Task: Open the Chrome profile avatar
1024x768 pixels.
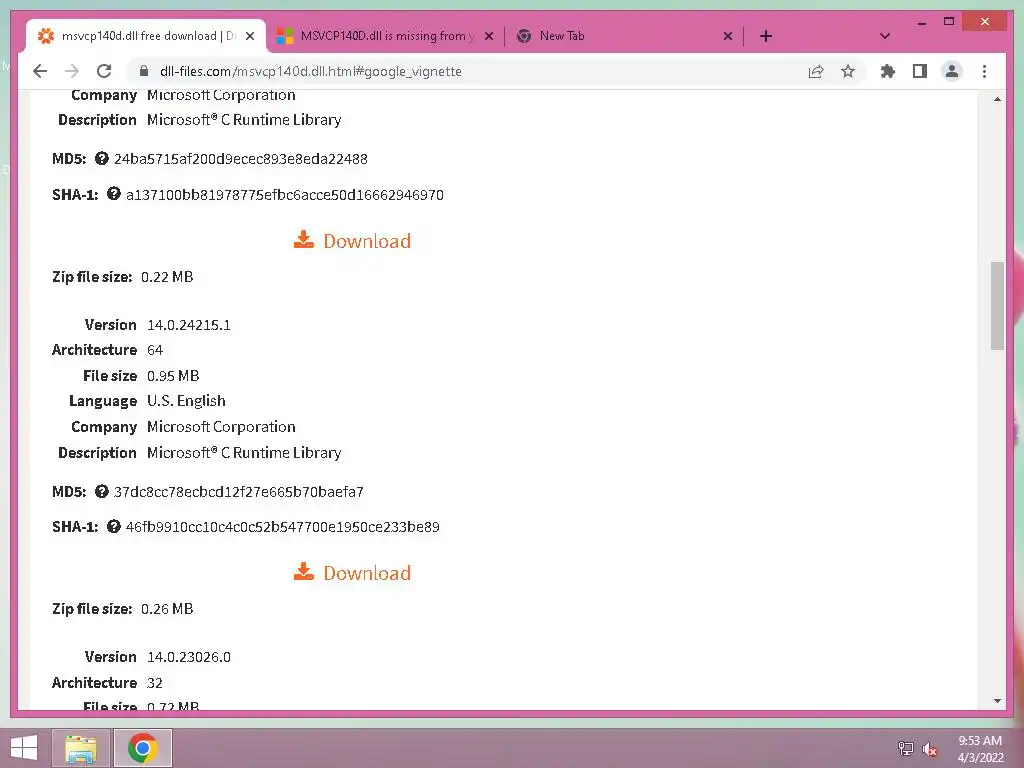Action: pos(952,71)
